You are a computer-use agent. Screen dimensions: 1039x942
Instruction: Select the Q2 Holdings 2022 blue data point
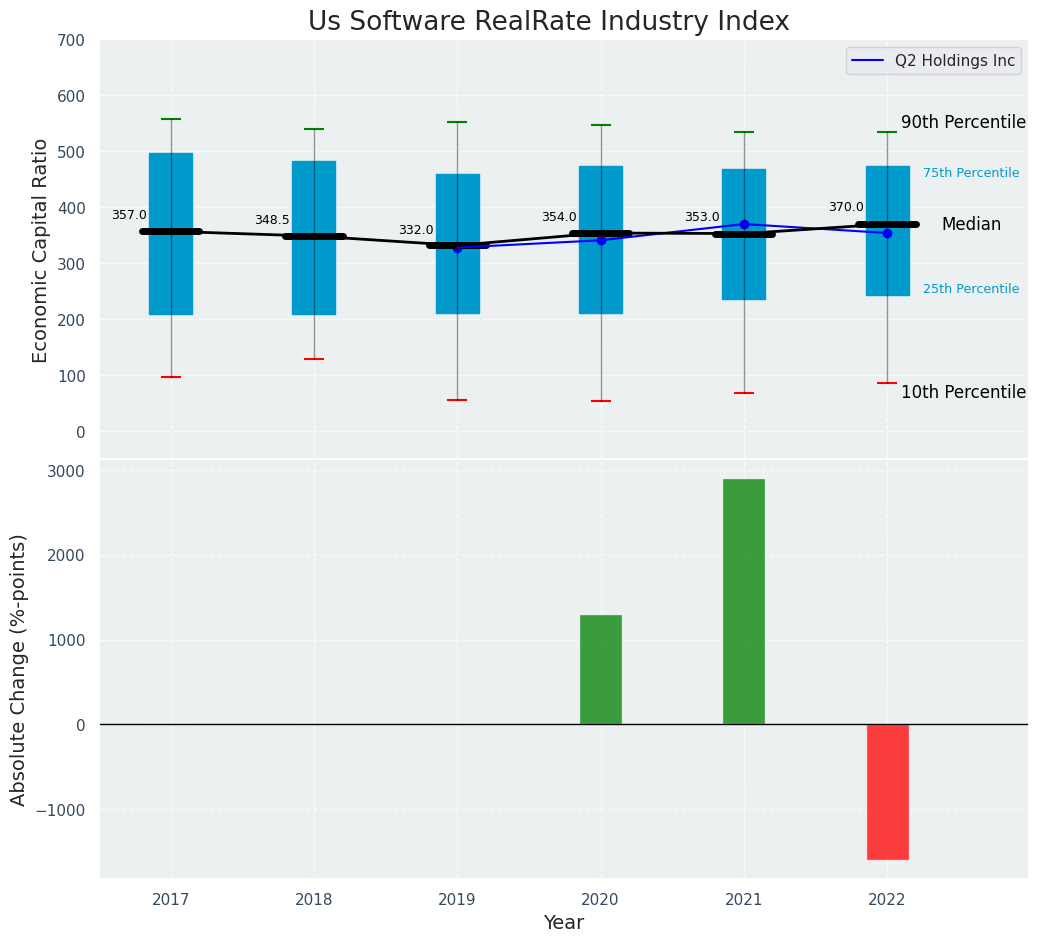click(887, 233)
